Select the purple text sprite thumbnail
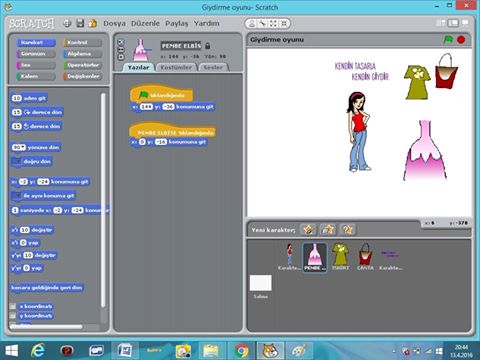The image size is (480, 360). pos(390,257)
